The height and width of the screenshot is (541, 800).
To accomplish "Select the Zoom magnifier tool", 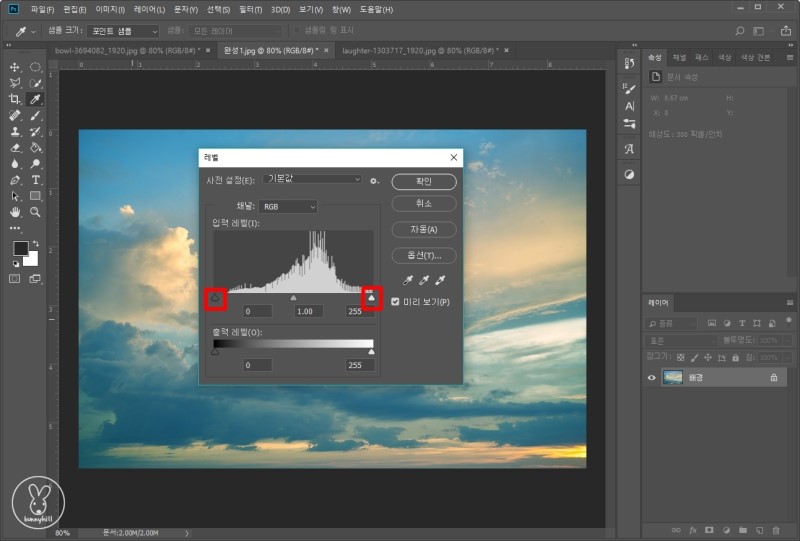I will pyautogui.click(x=35, y=212).
